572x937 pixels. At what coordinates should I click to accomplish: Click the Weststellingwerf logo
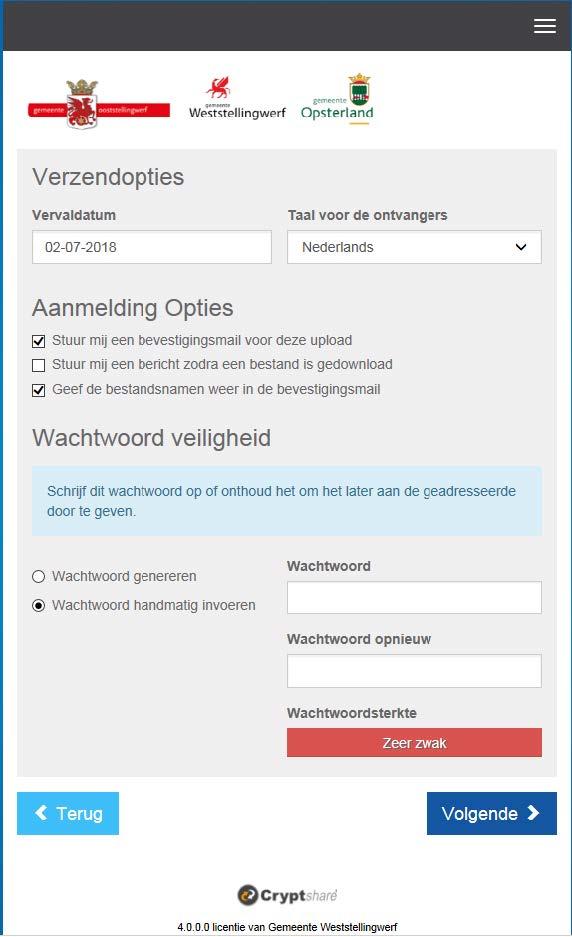point(237,99)
